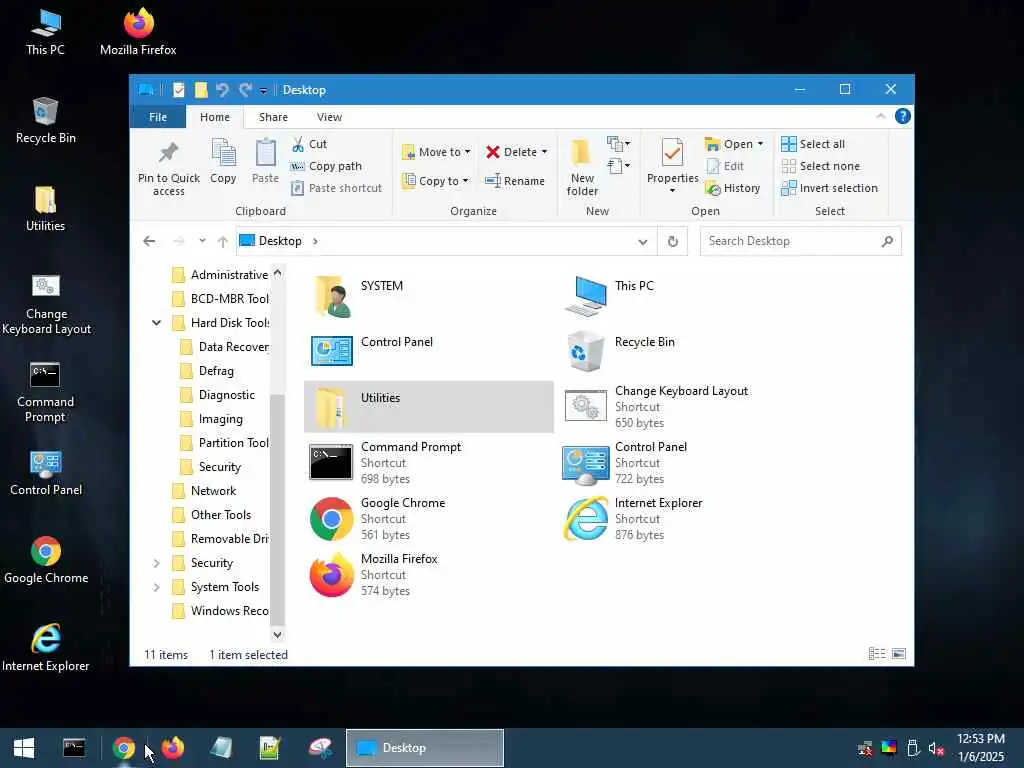The image size is (1024, 768).
Task: Open the Open button dropdown arrow
Action: click(760, 144)
